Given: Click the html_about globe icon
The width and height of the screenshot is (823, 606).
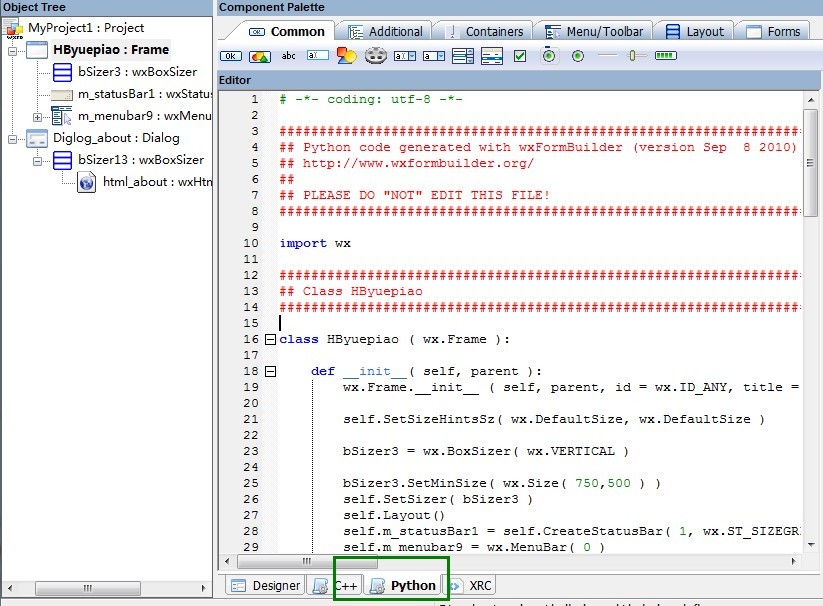Looking at the screenshot, I should pyautogui.click(x=87, y=183).
